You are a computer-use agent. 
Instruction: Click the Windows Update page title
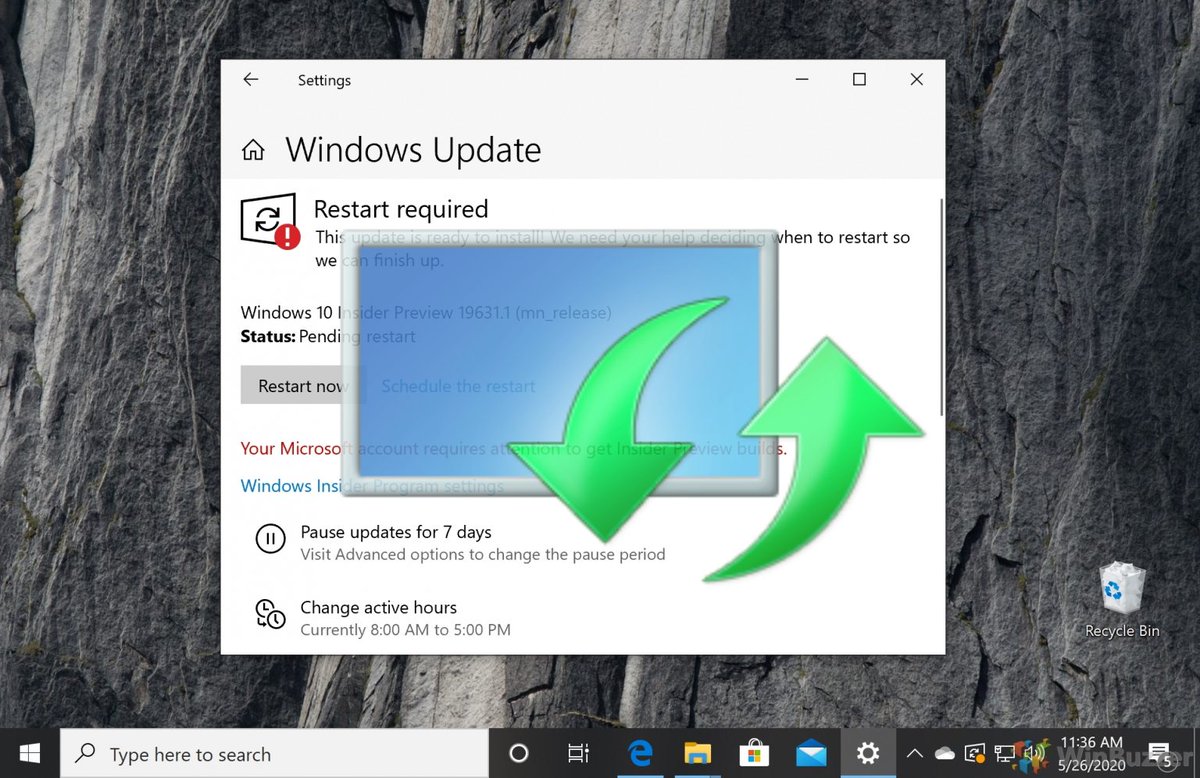(413, 150)
